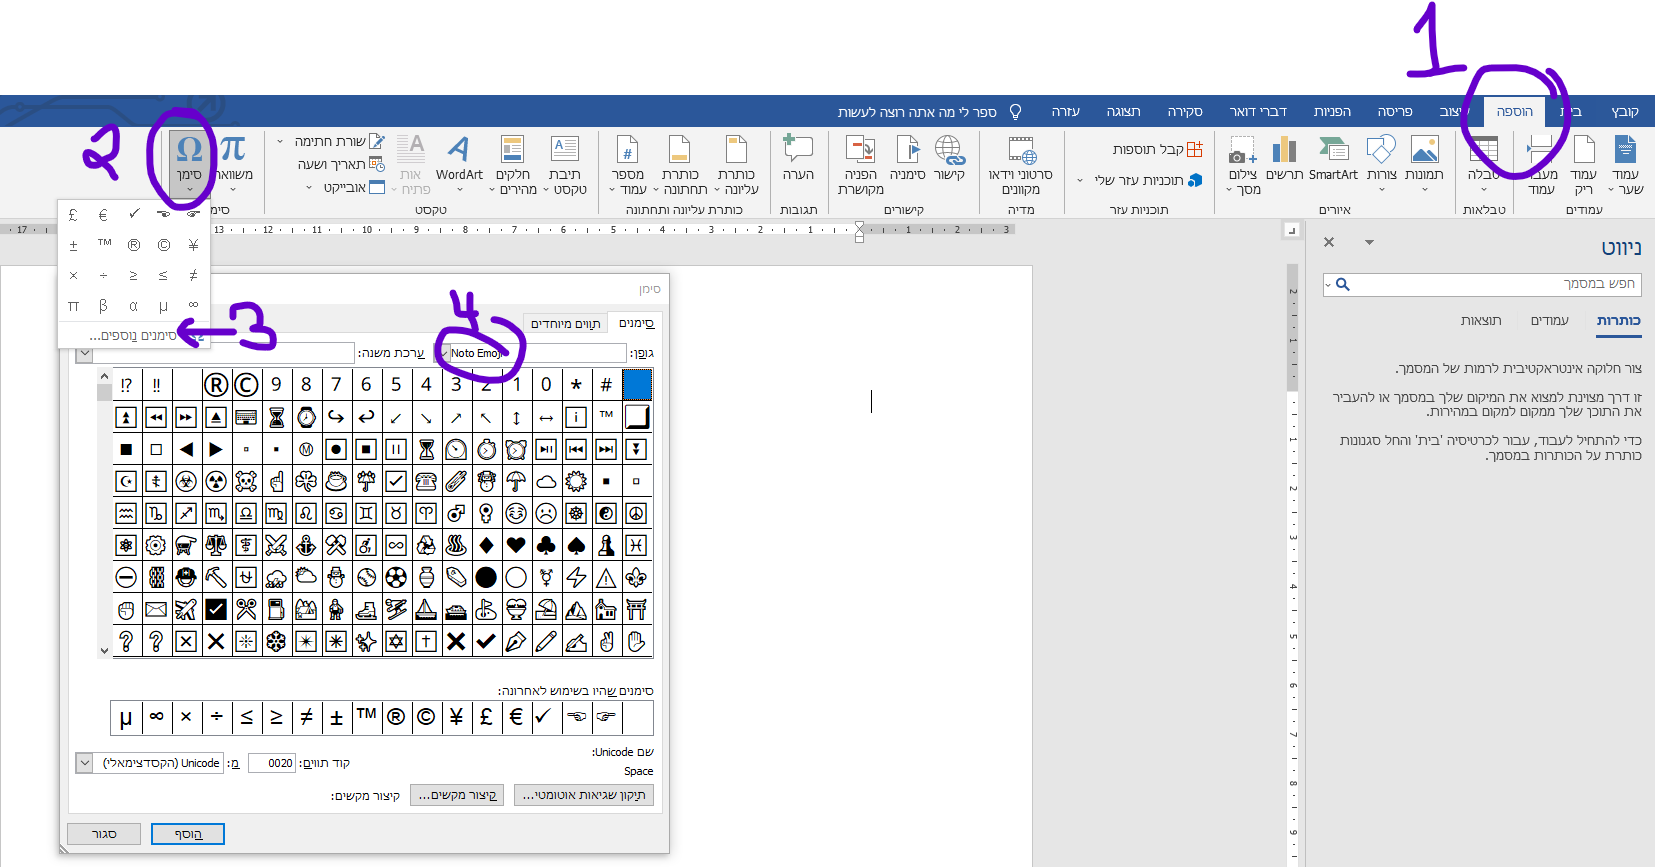Expand the Unicode (hex) source dropdown
This screenshot has width=1655, height=867.
(x=84, y=763)
